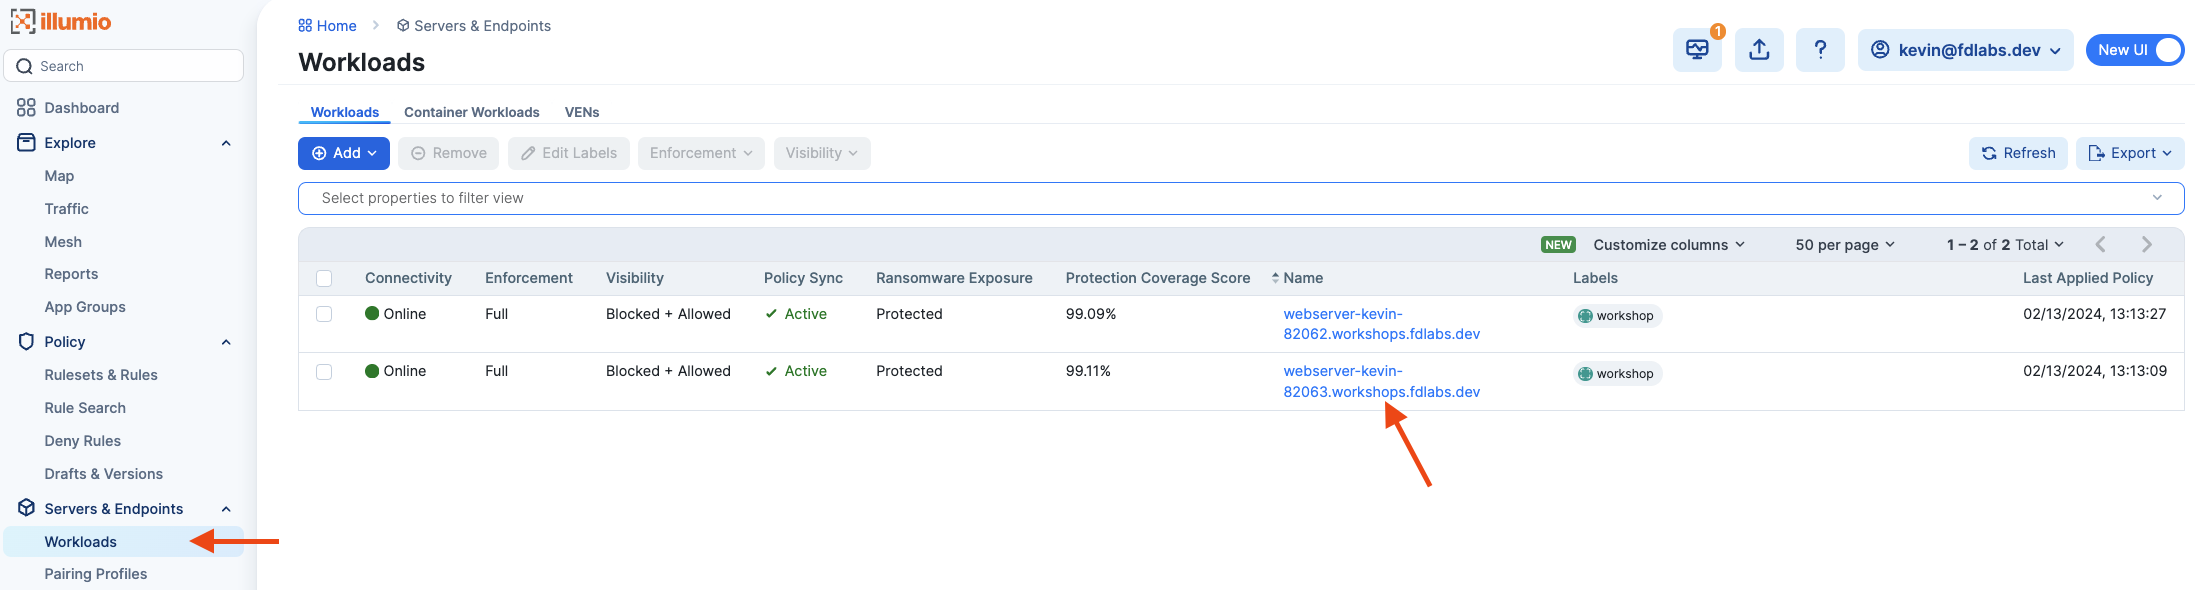Click the 99.09% coverage score

[1091, 314]
